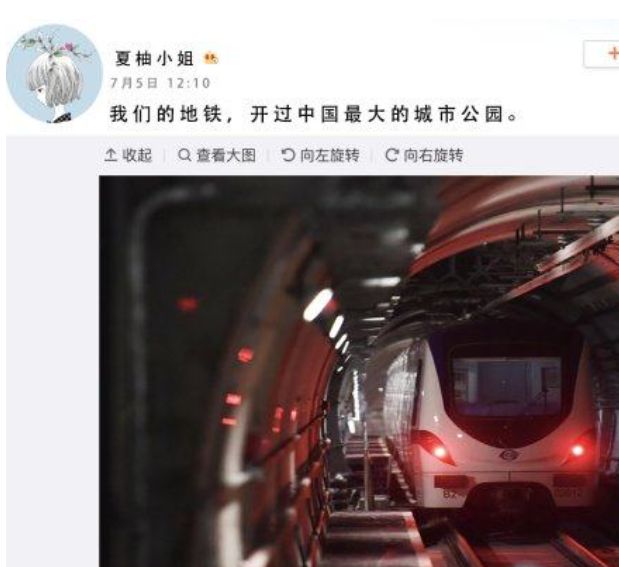Open the username 夏柚小姐 profile link
The image size is (619, 567).
154,59
